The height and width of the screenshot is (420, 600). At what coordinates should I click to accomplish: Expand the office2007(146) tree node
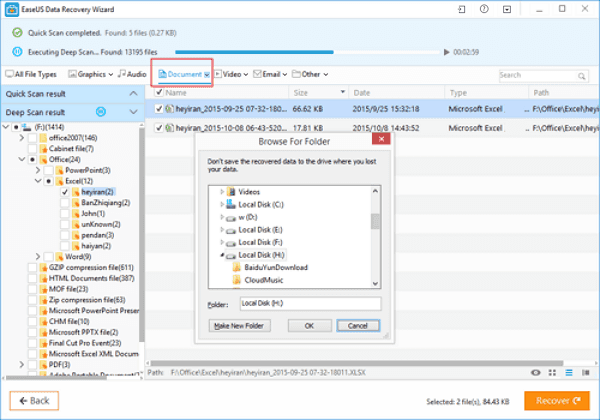(x=22, y=138)
